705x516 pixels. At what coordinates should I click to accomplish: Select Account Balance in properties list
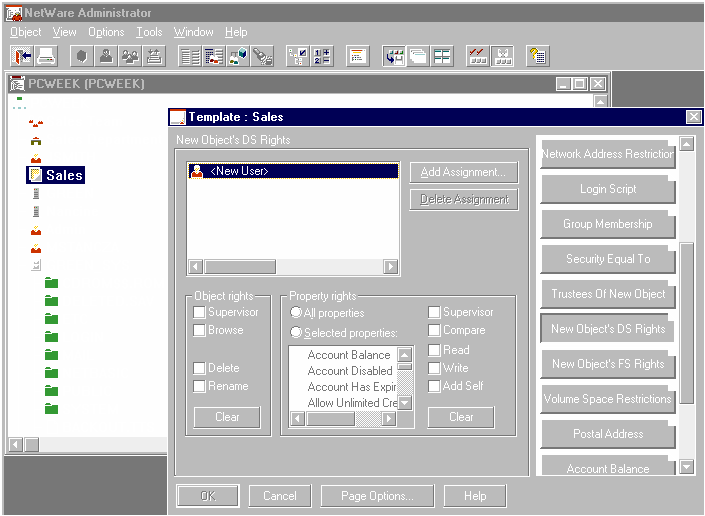[349, 355]
